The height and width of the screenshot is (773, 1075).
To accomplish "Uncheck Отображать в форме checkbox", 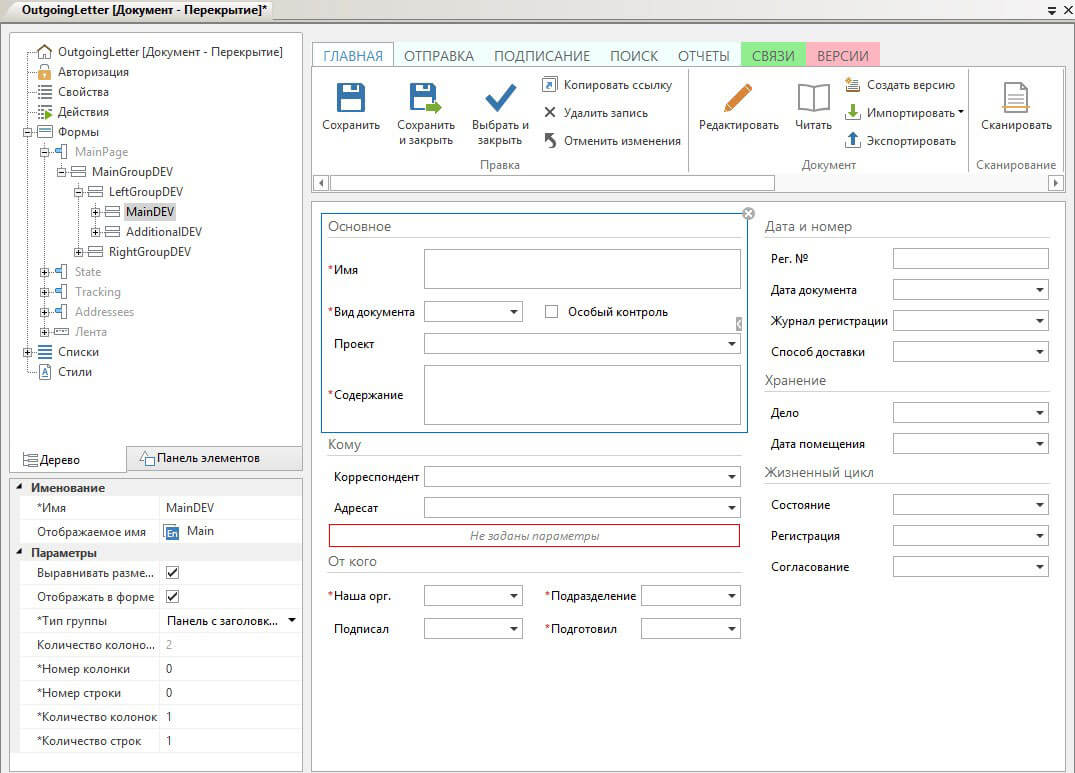I will [172, 596].
